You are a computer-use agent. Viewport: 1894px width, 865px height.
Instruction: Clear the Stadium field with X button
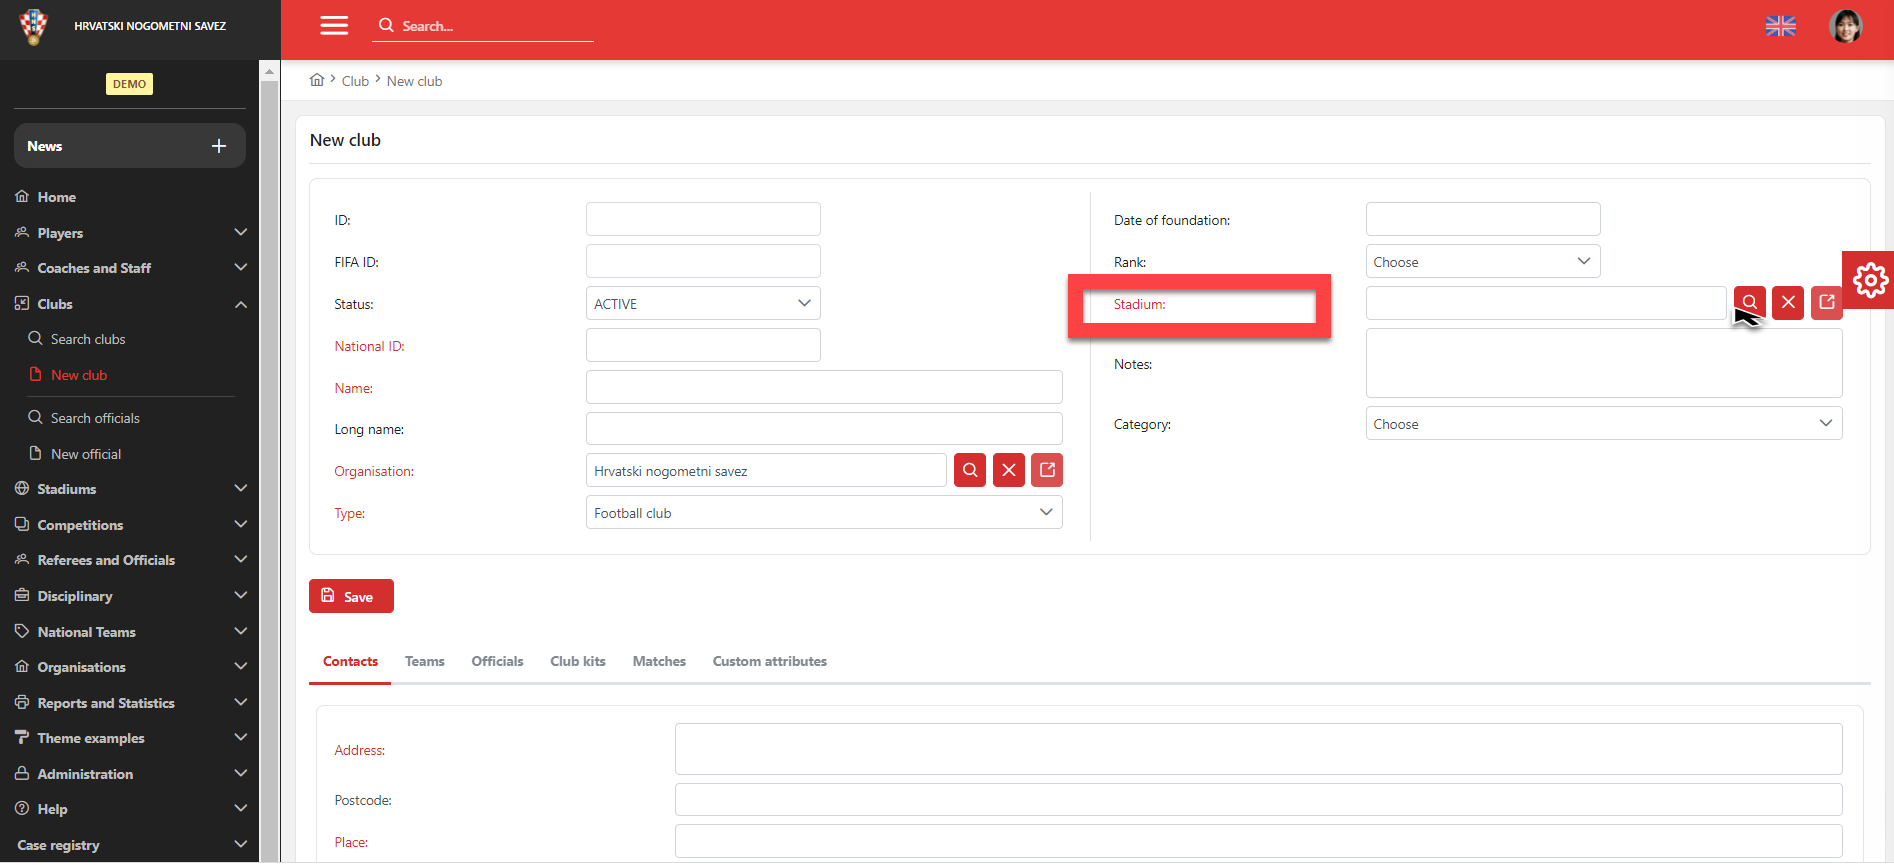click(x=1788, y=303)
